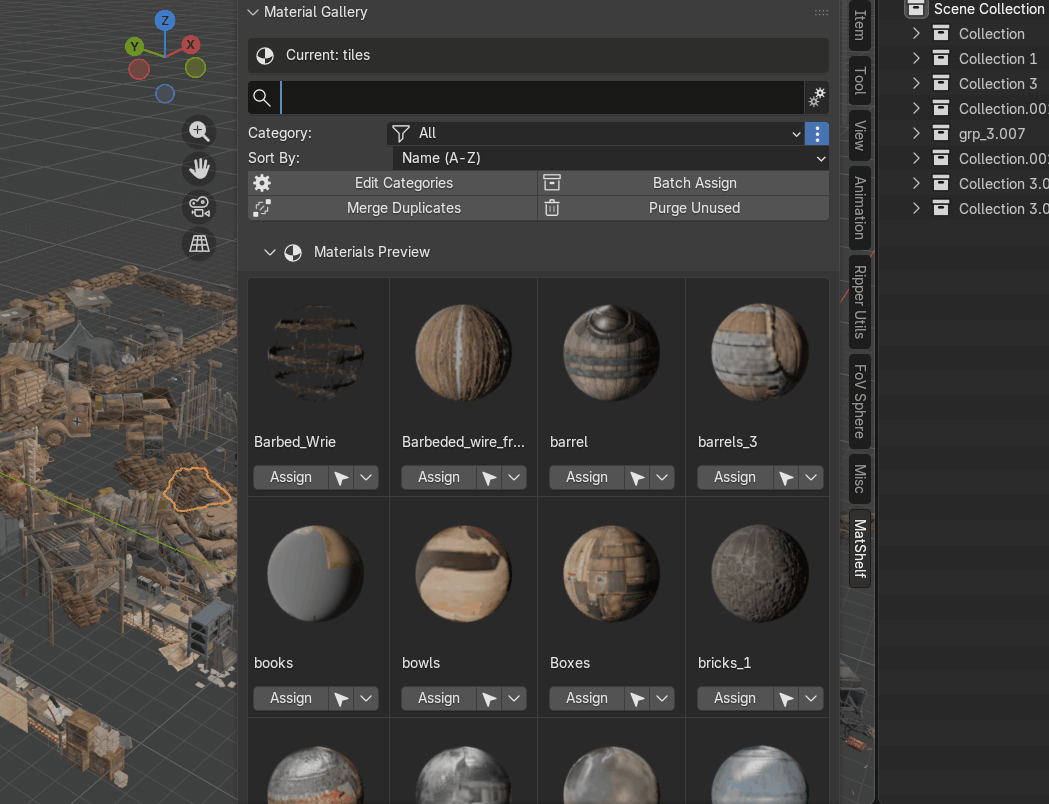Open the Item sidebar tab

pyautogui.click(x=860, y=25)
